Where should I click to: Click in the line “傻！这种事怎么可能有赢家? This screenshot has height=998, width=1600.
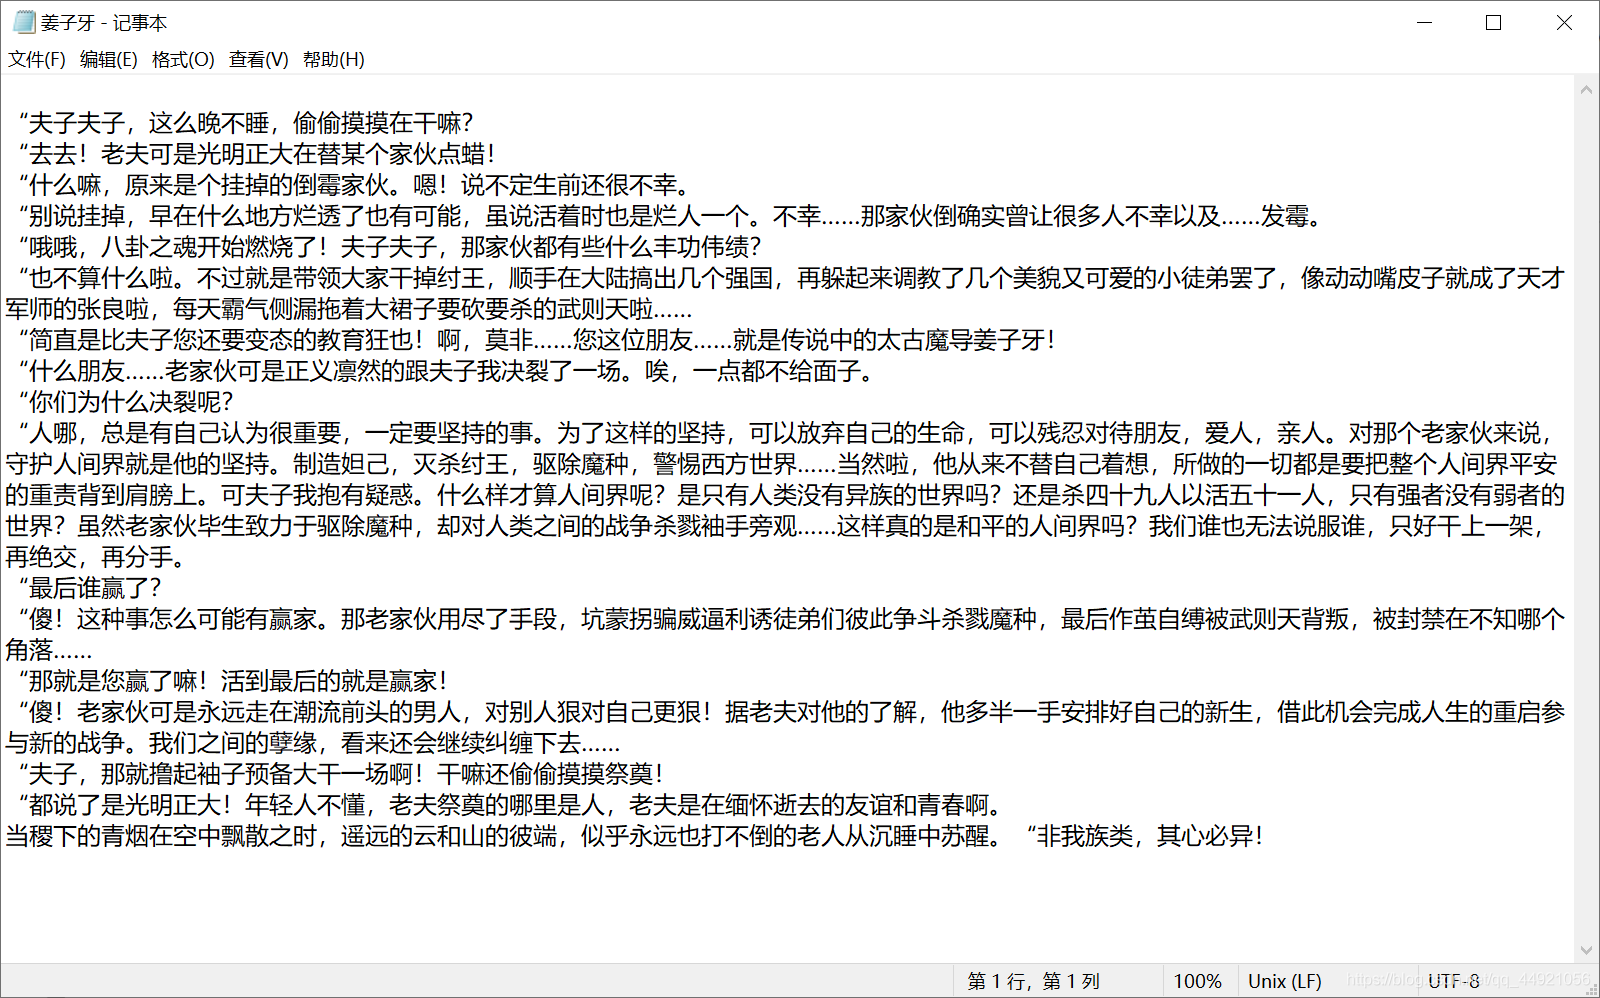[x=792, y=619]
